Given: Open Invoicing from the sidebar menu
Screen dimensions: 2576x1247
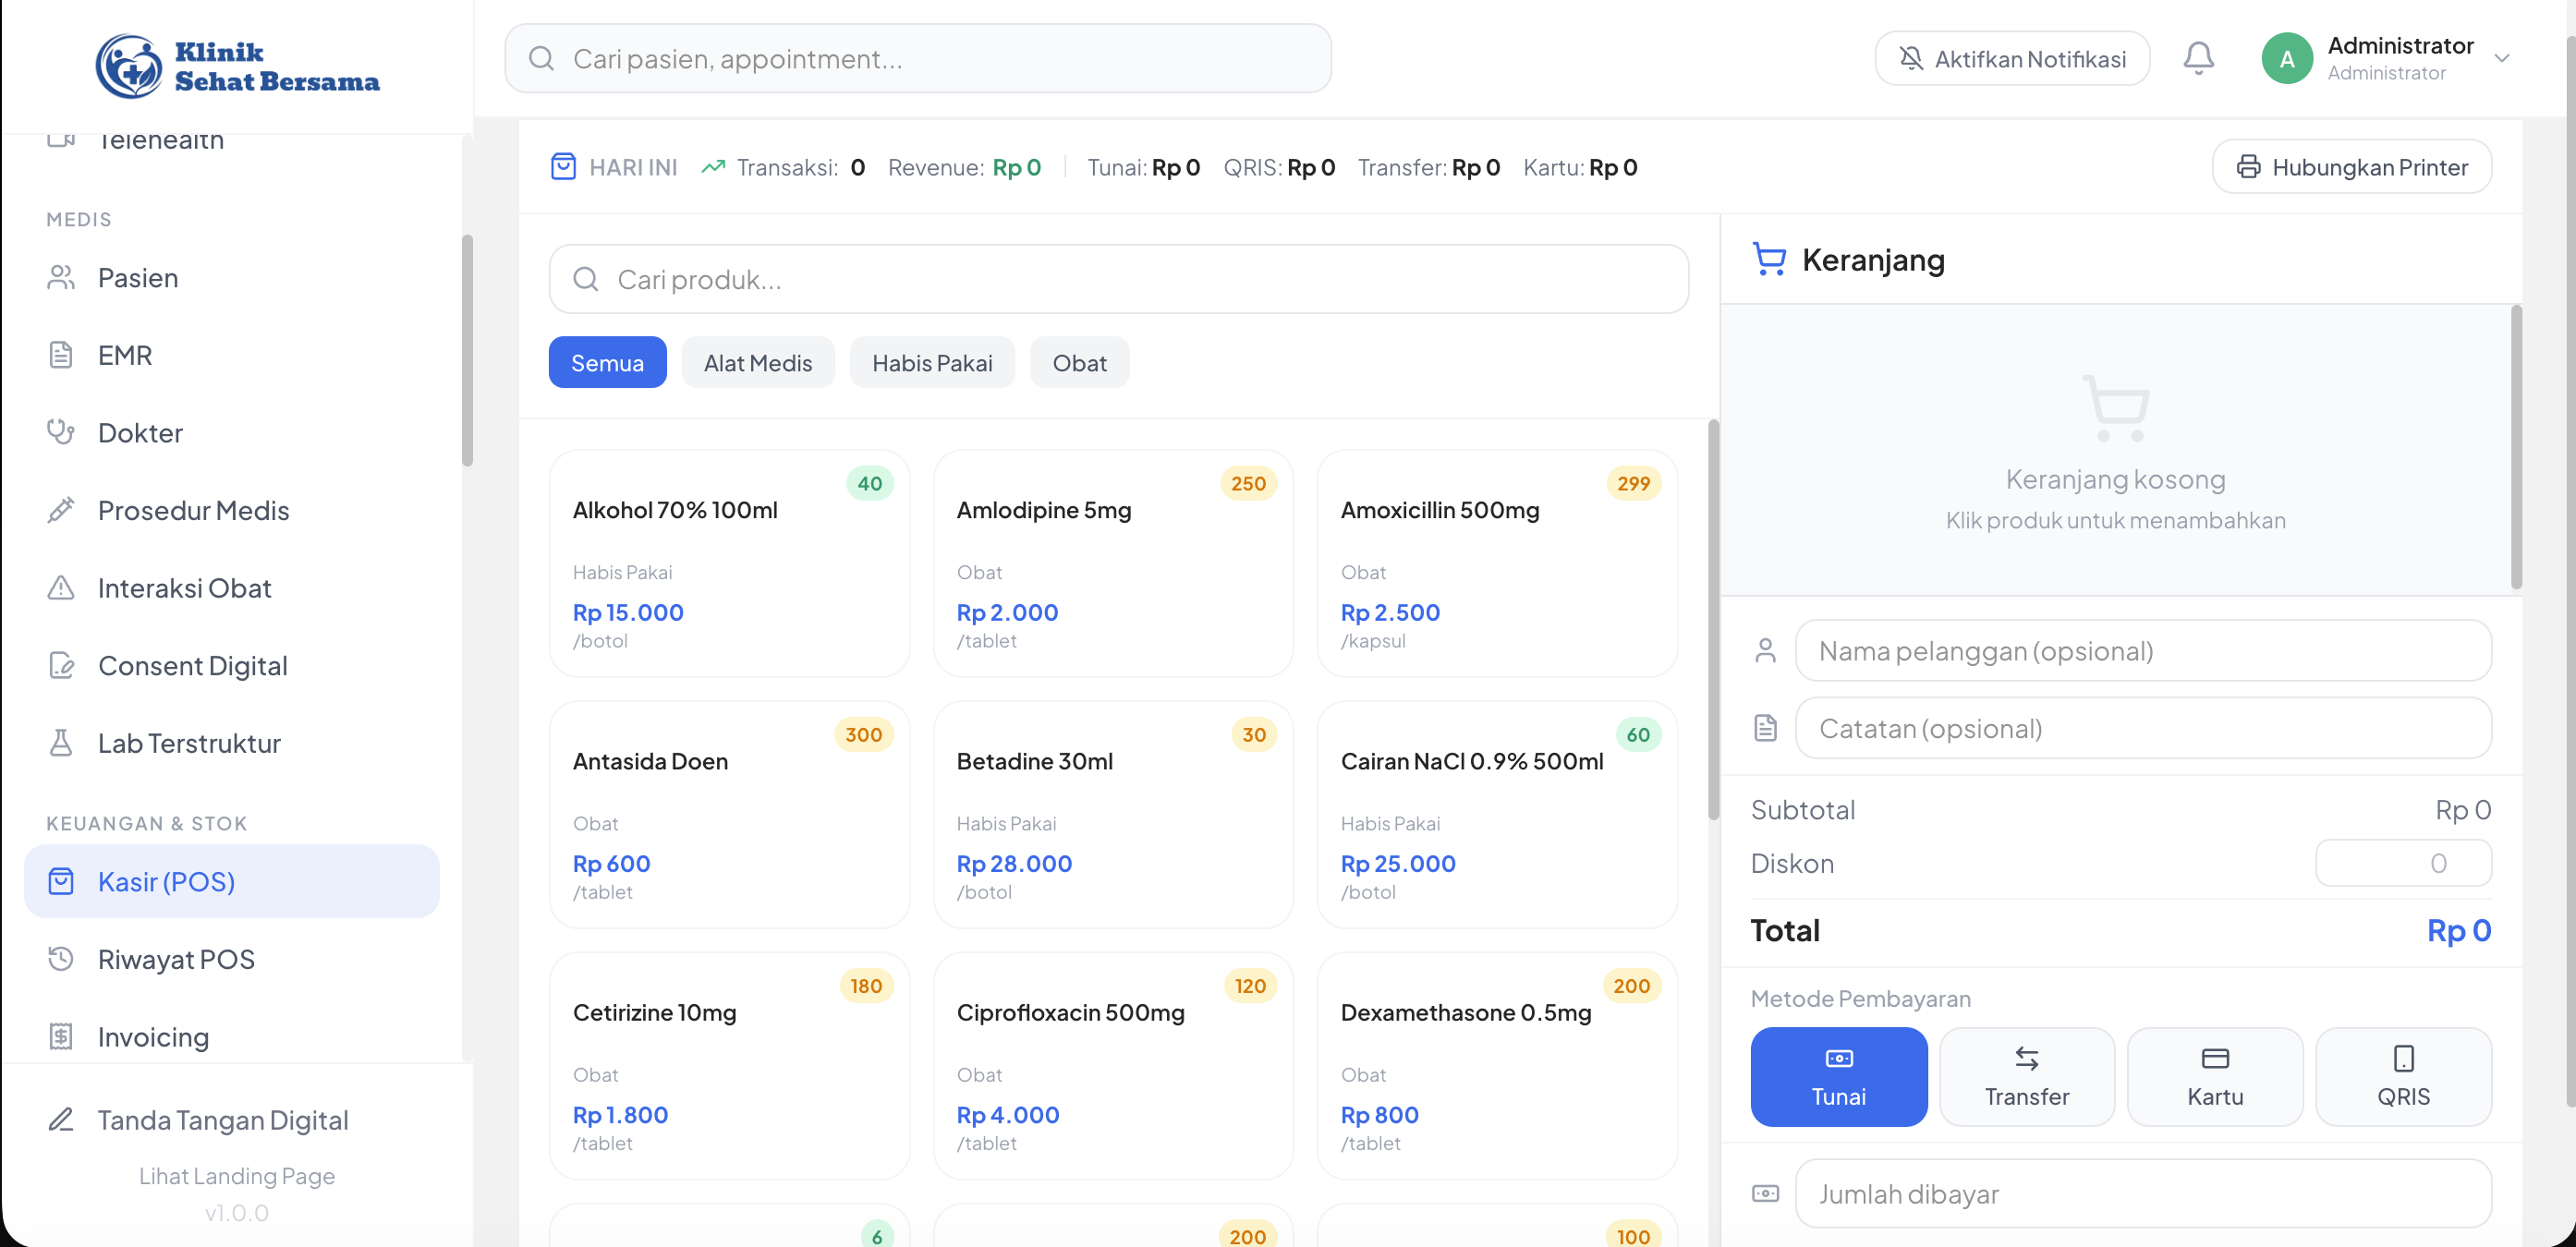Looking at the screenshot, I should (153, 1036).
